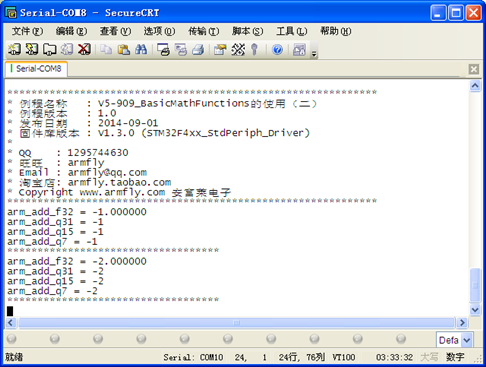The width and height of the screenshot is (486, 367).
Task: Open the 脚本(S) menu
Action: (x=247, y=31)
